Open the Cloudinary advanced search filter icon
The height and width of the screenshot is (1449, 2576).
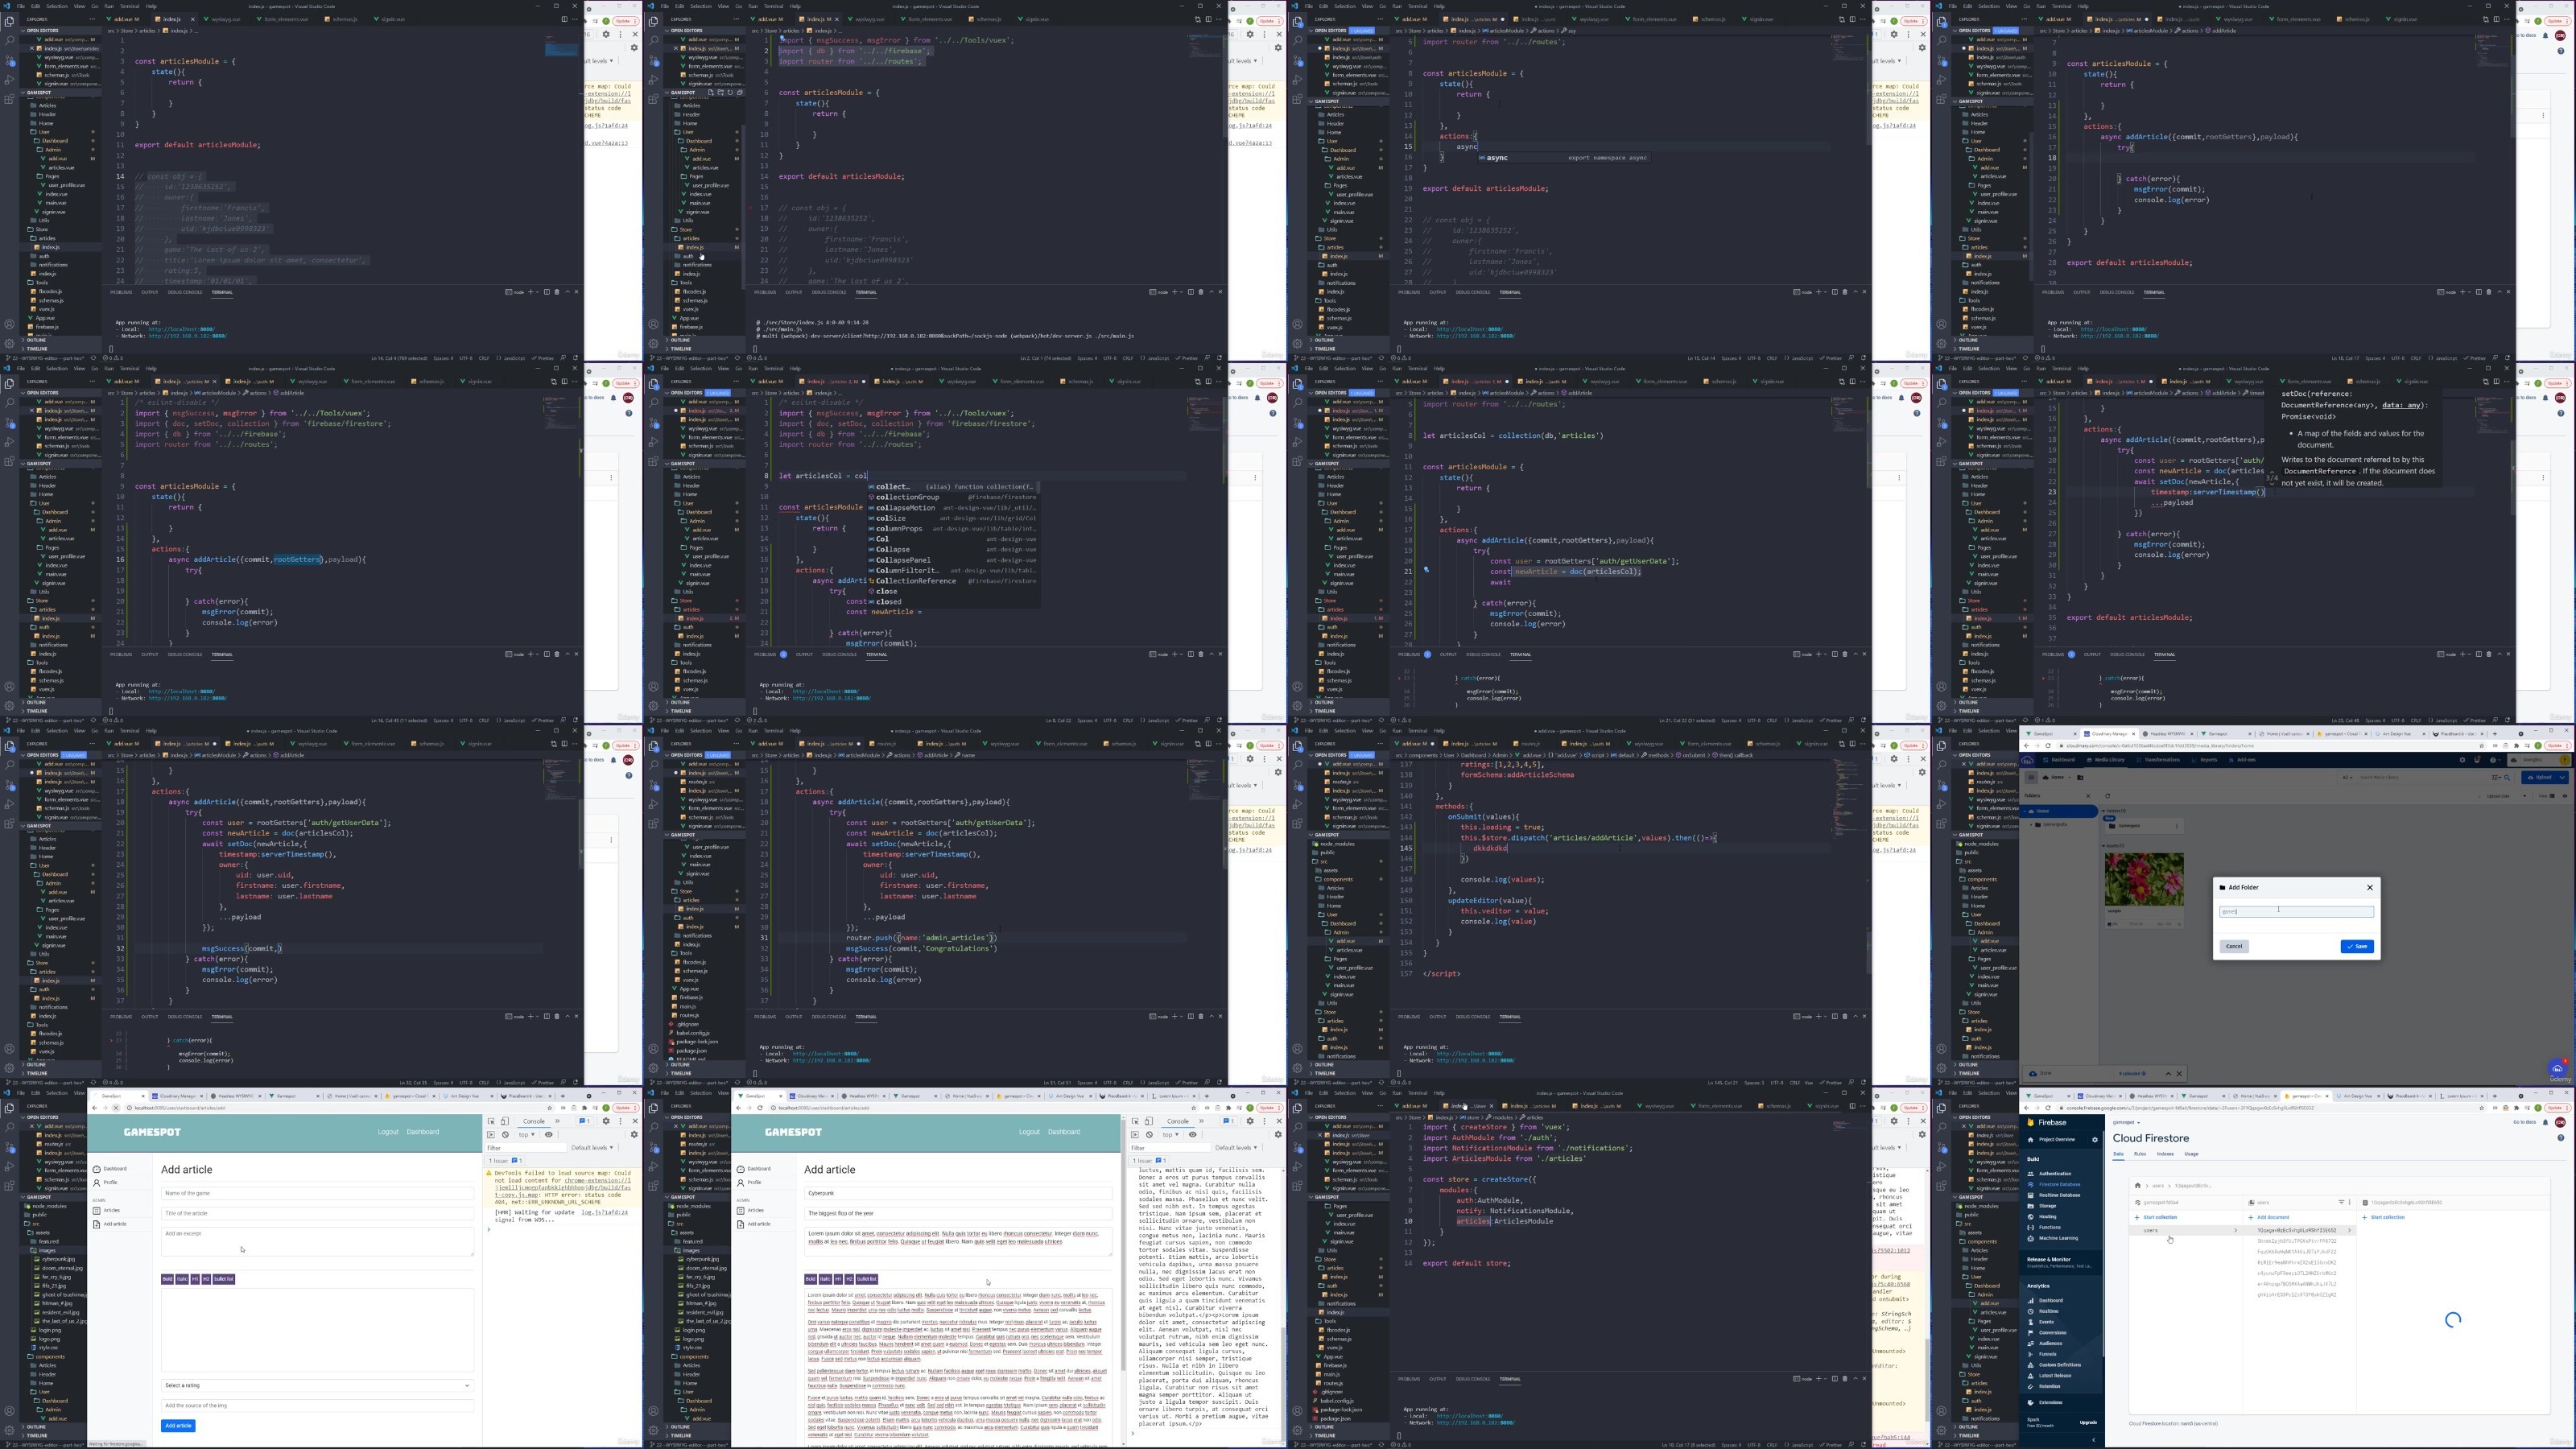pyautogui.click(x=2497, y=777)
